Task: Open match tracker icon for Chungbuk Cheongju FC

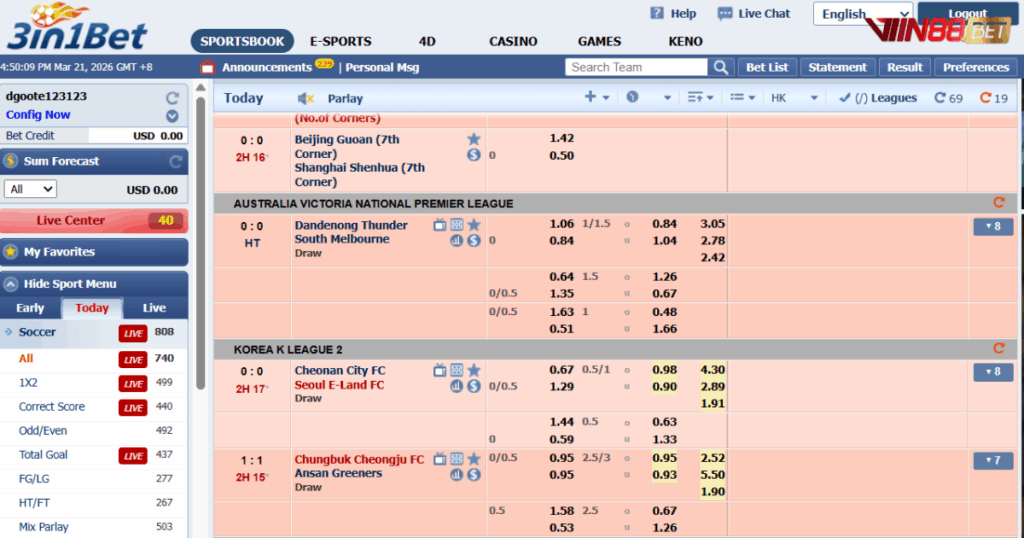Action: [456, 460]
